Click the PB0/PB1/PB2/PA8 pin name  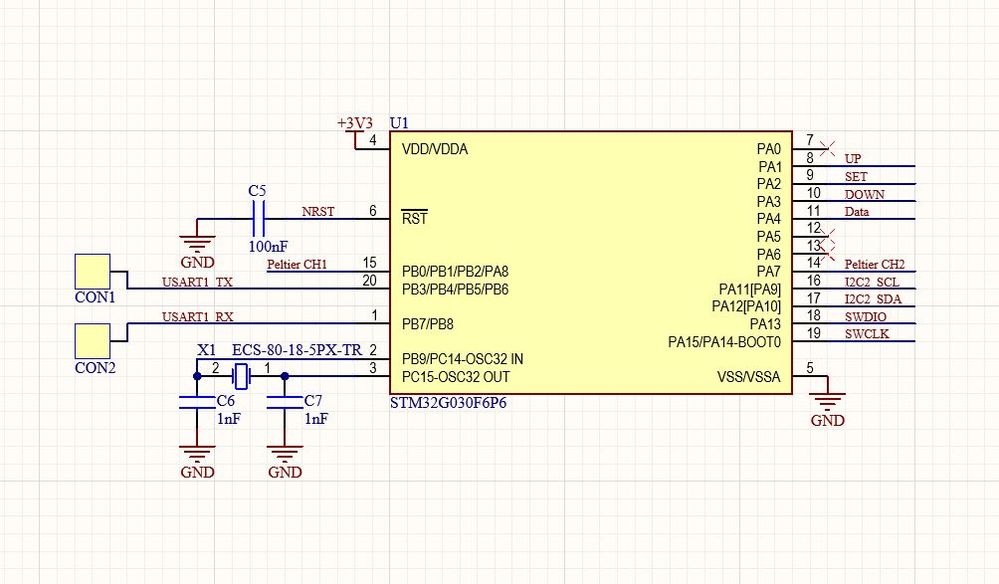pos(455,272)
